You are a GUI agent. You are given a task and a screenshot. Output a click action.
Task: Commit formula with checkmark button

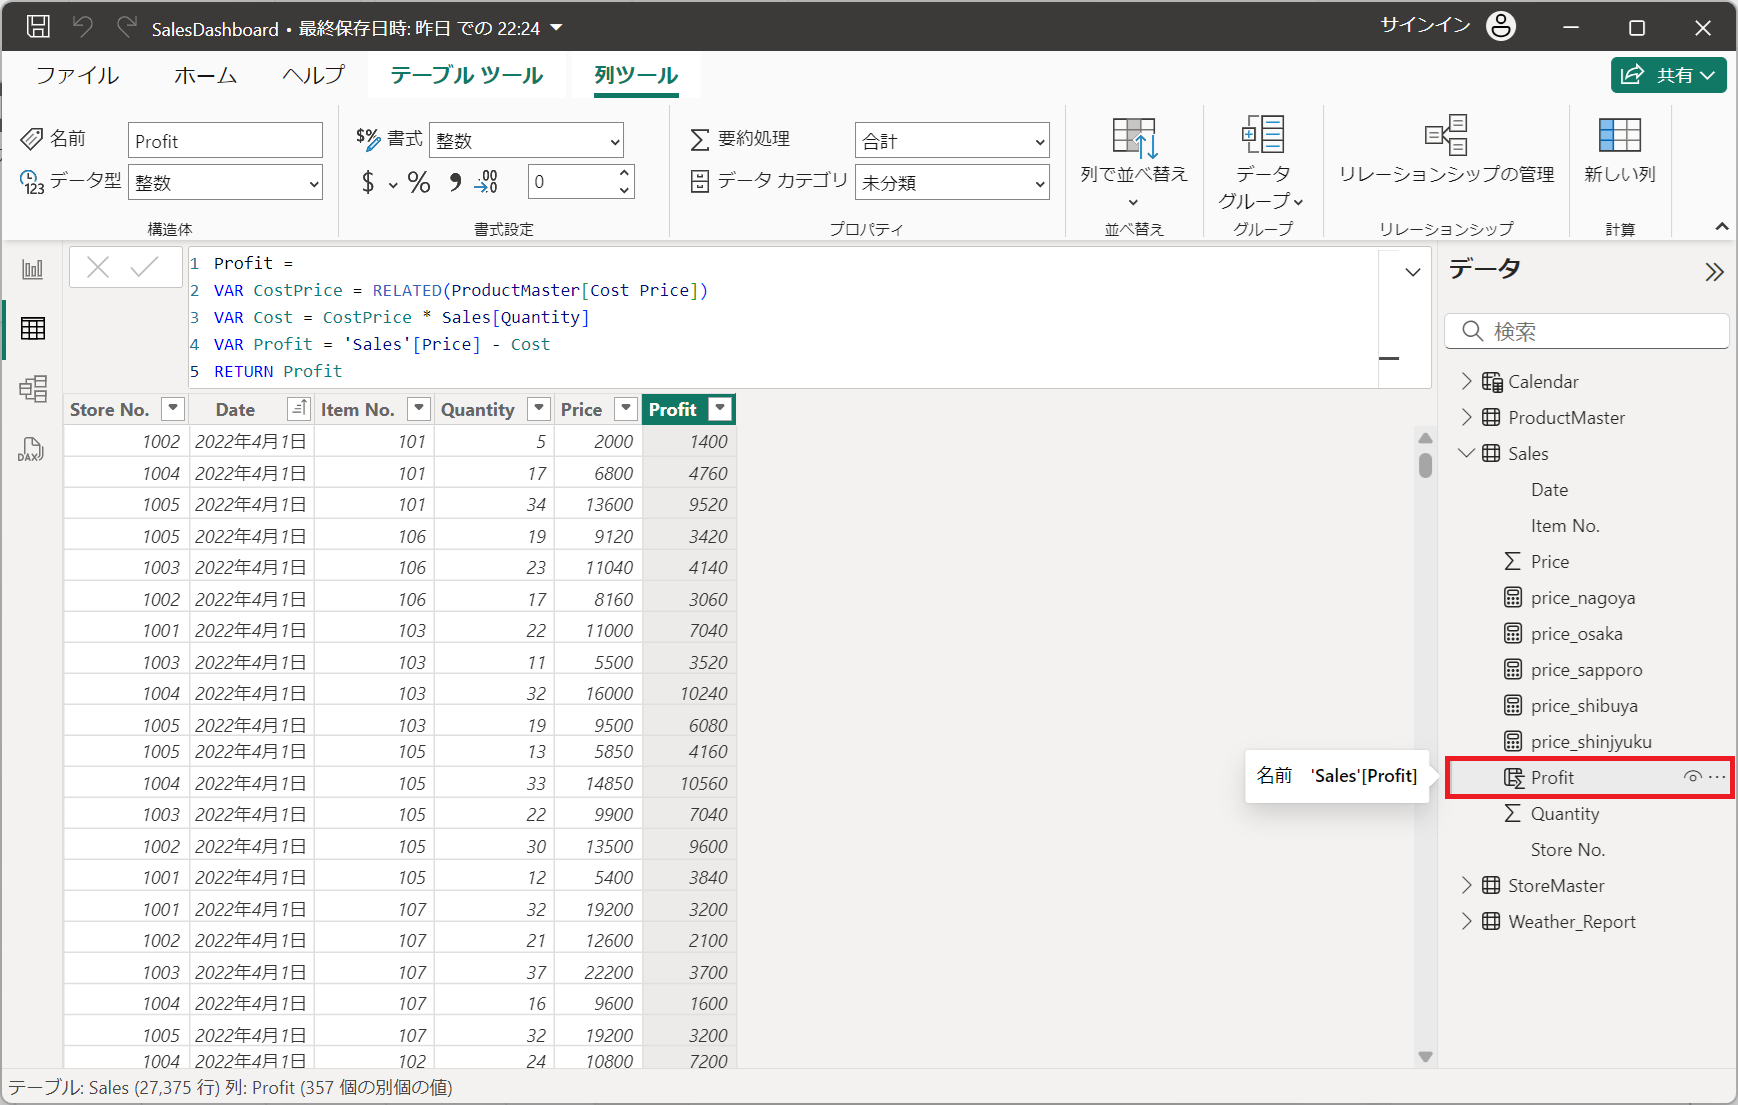pyautogui.click(x=145, y=267)
